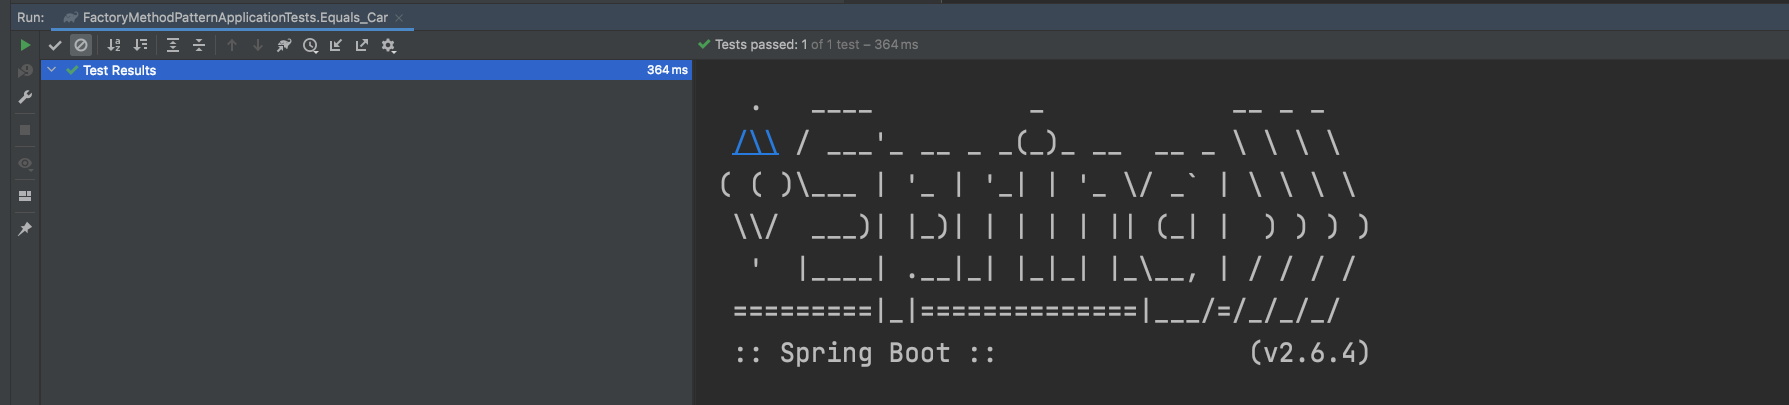This screenshot has height=405, width=1789.
Task: Toggle the eye watch icon in the sidebar
Action: click(25, 163)
